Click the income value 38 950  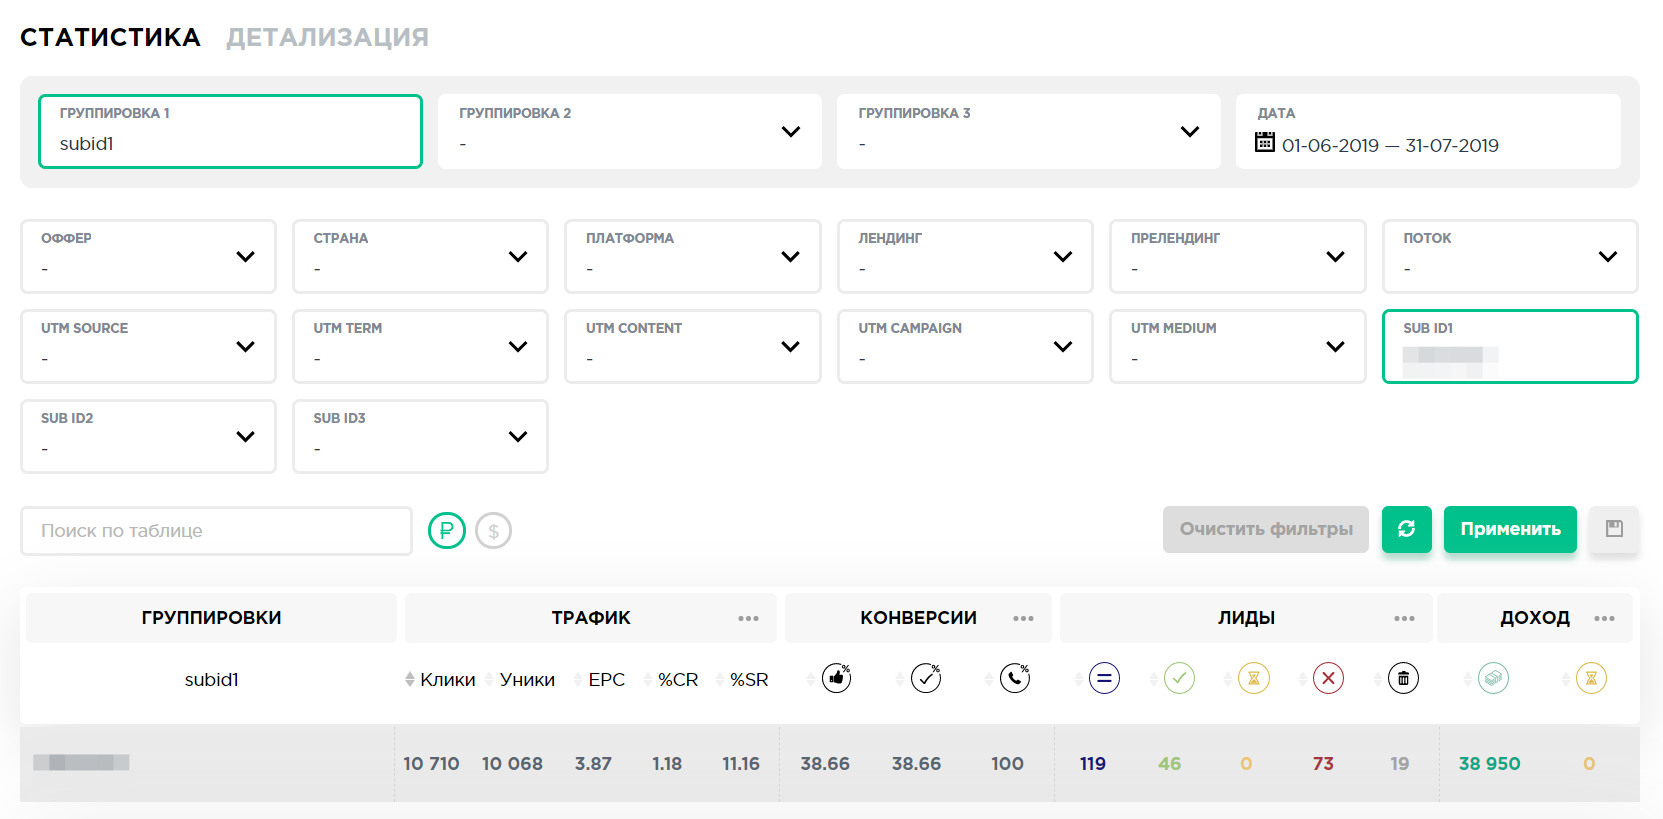click(1489, 764)
